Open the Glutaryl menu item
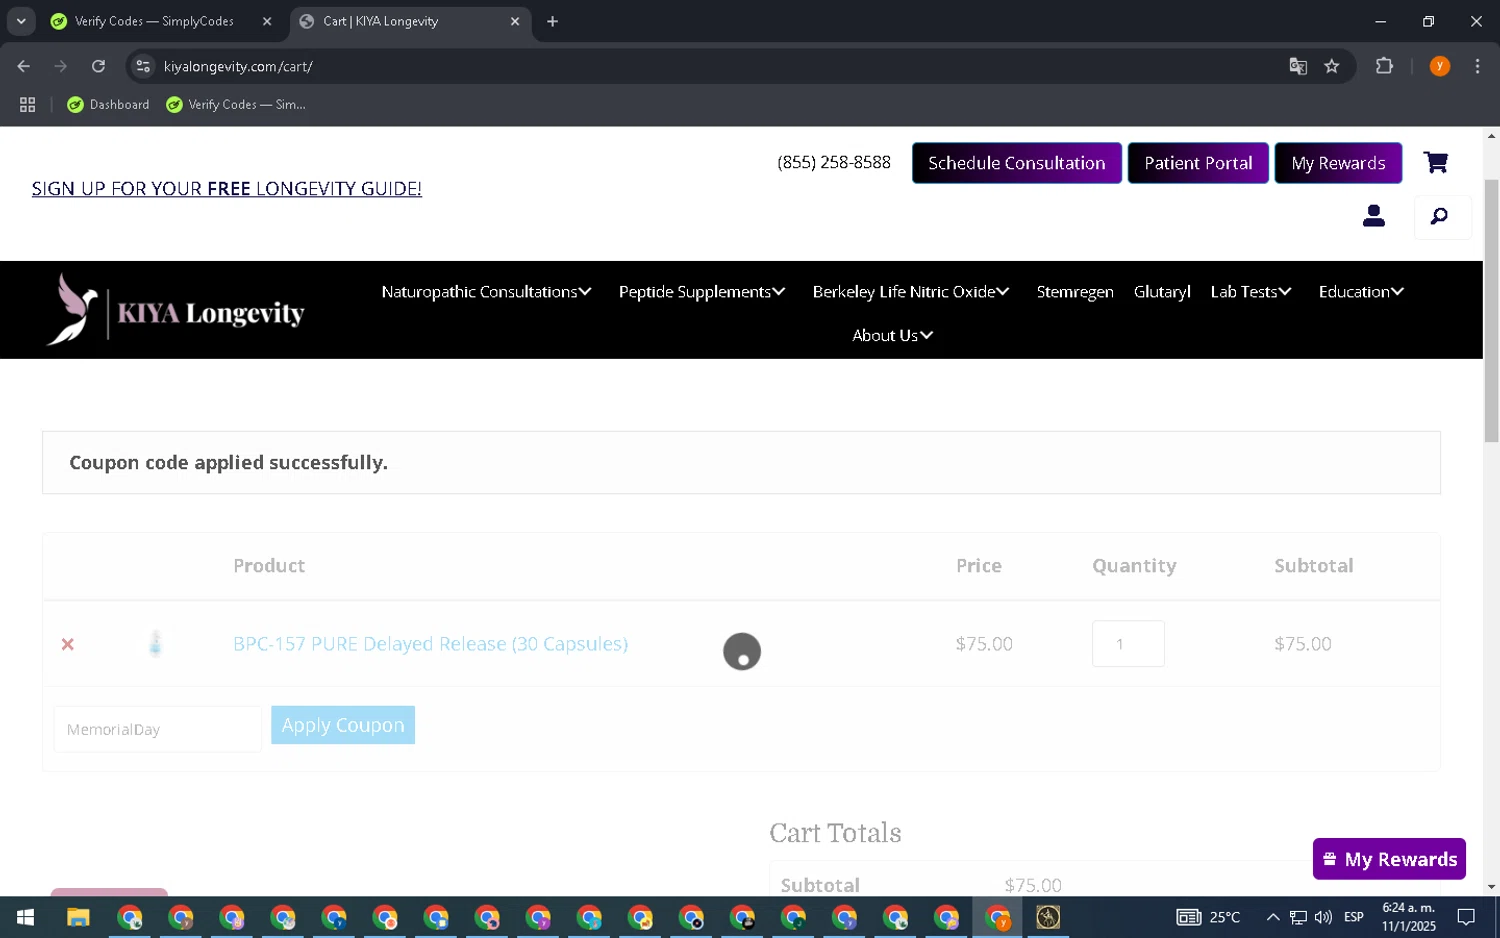 point(1162,292)
